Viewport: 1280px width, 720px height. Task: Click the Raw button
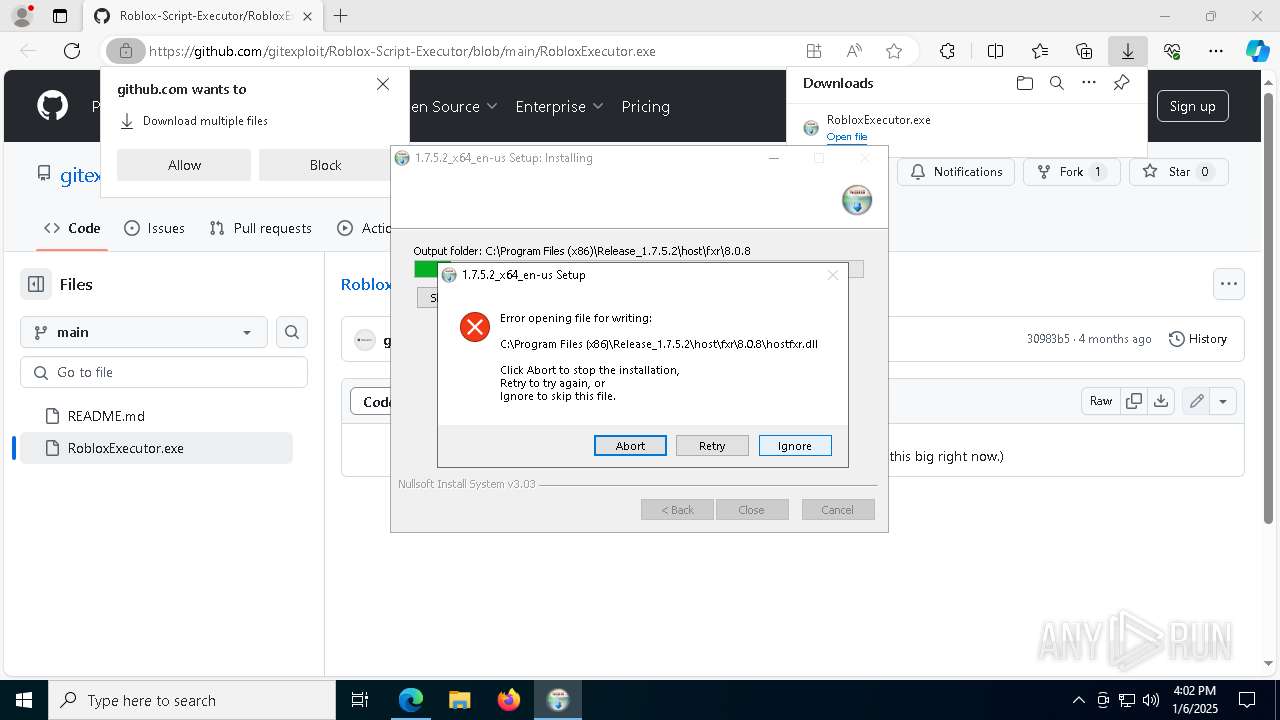1101,401
